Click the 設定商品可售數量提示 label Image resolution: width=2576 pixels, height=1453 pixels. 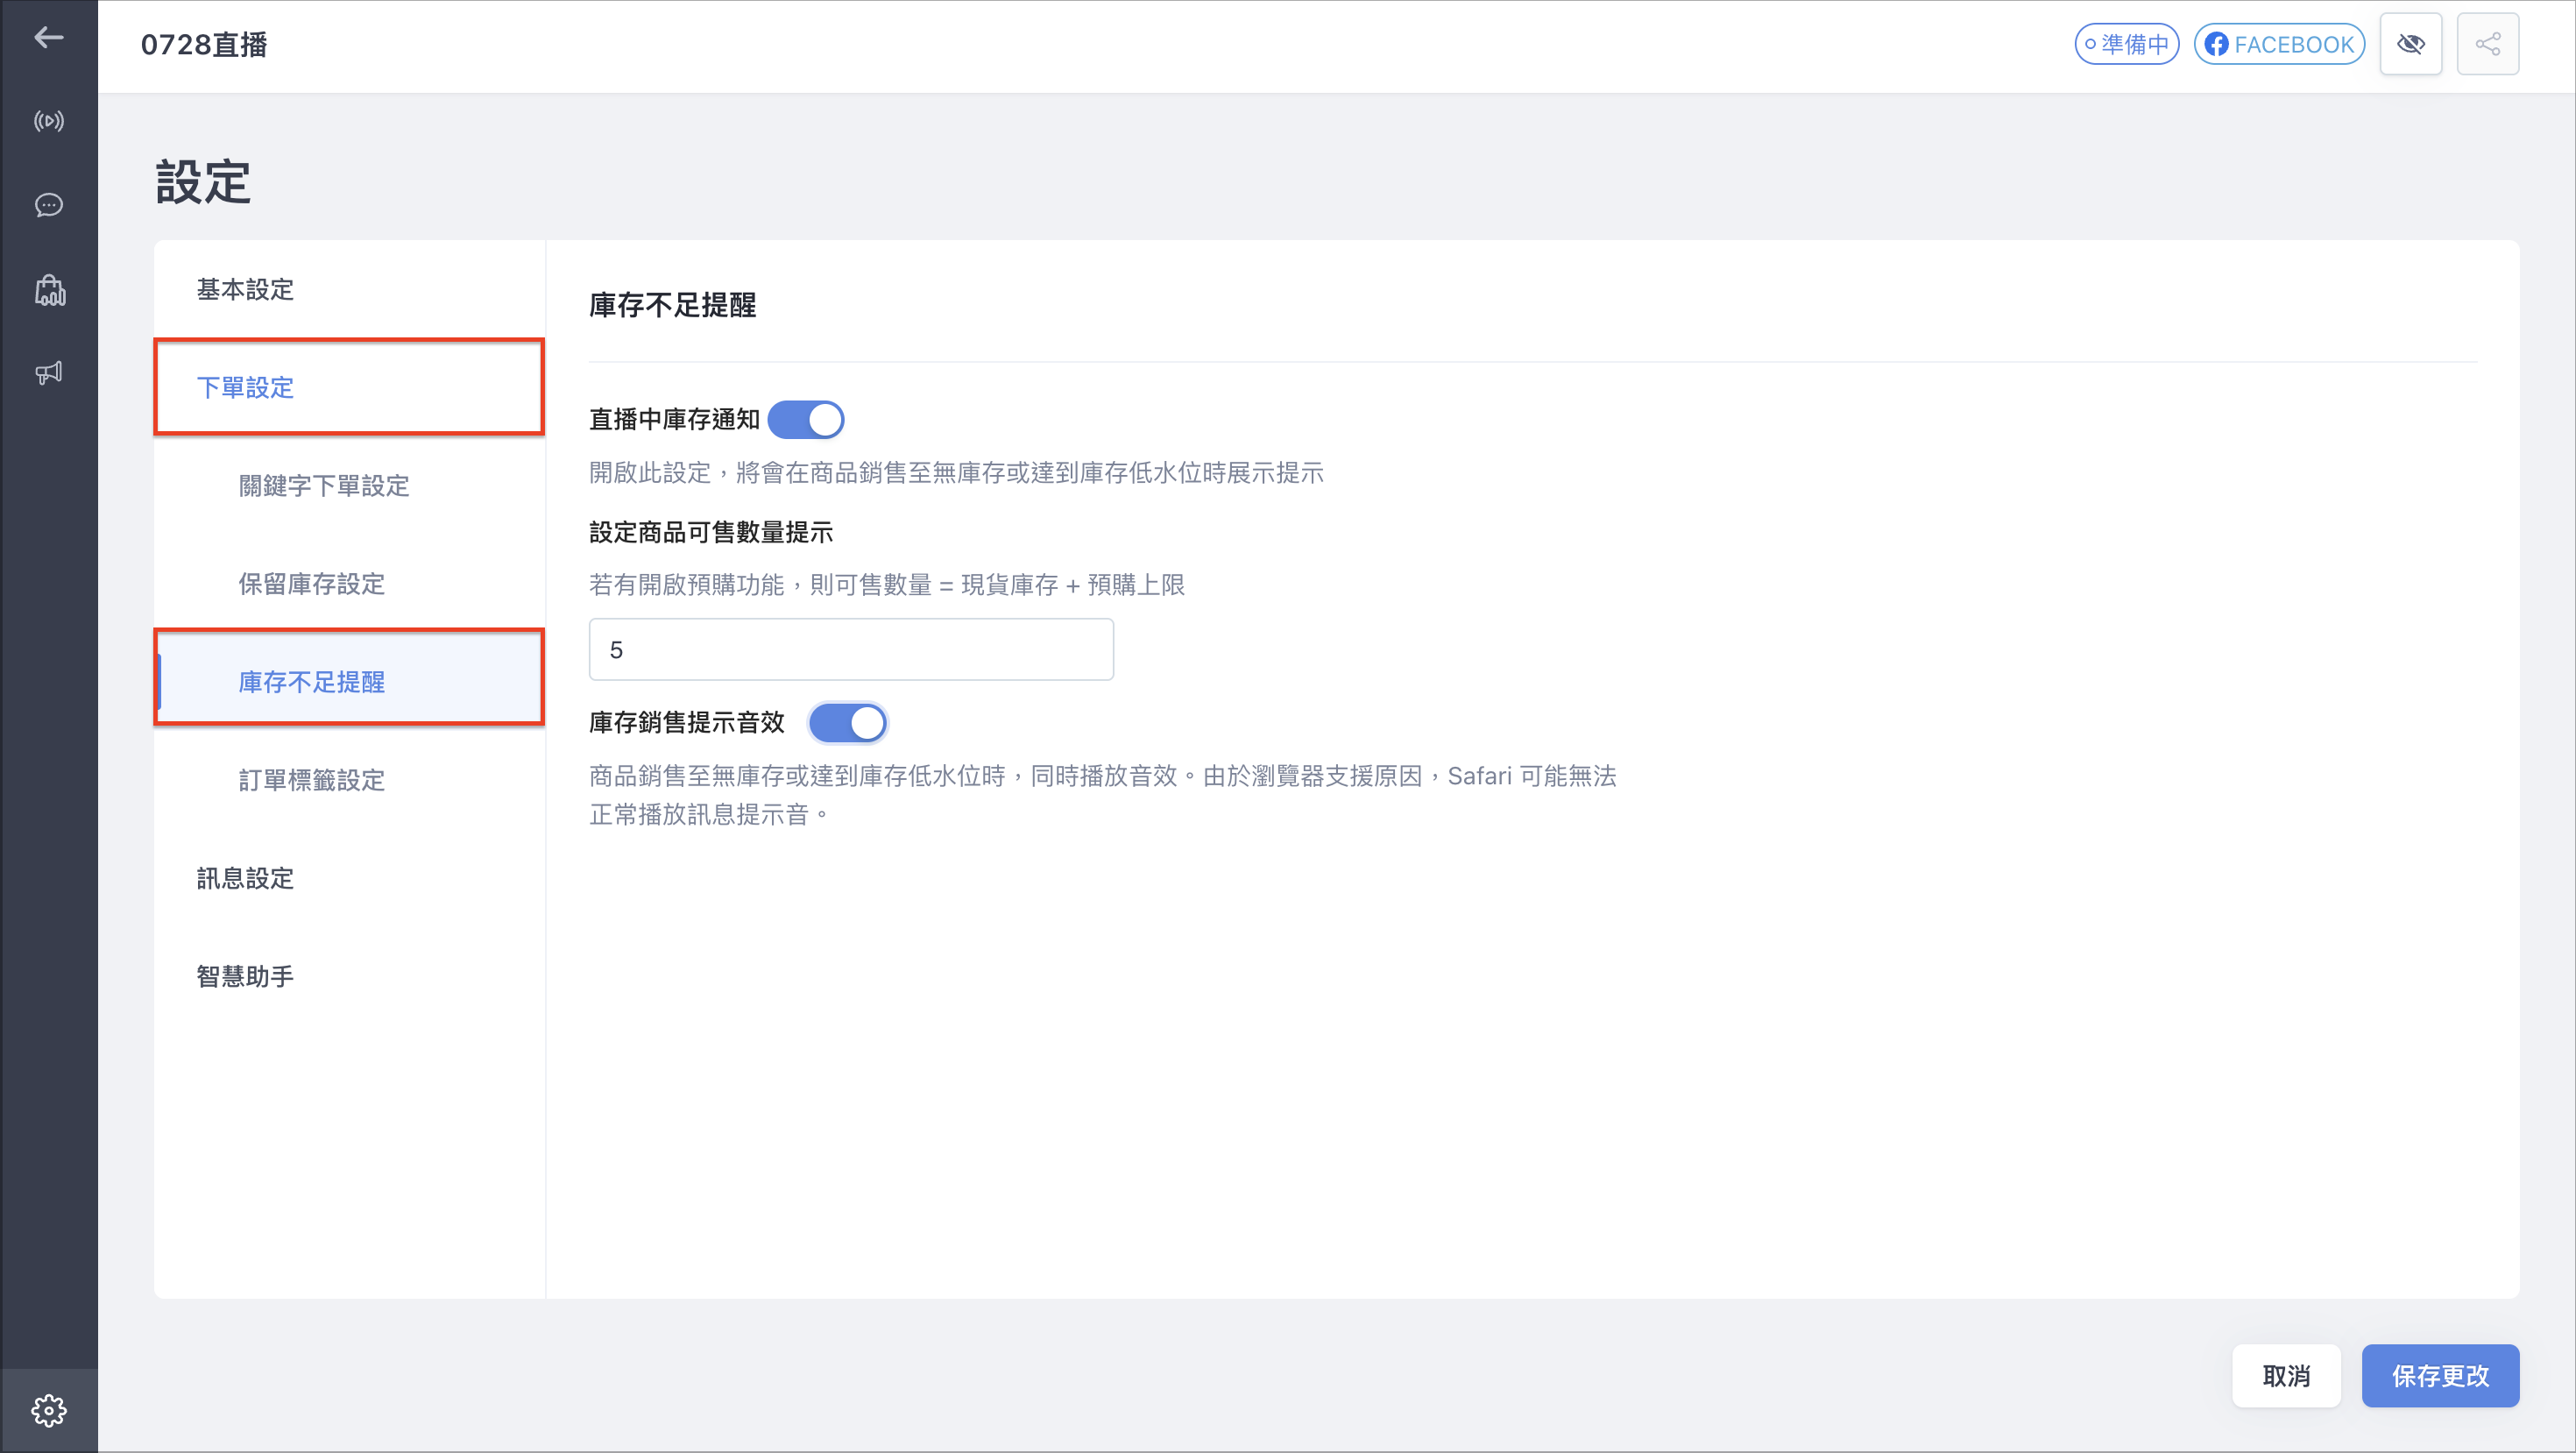click(711, 532)
